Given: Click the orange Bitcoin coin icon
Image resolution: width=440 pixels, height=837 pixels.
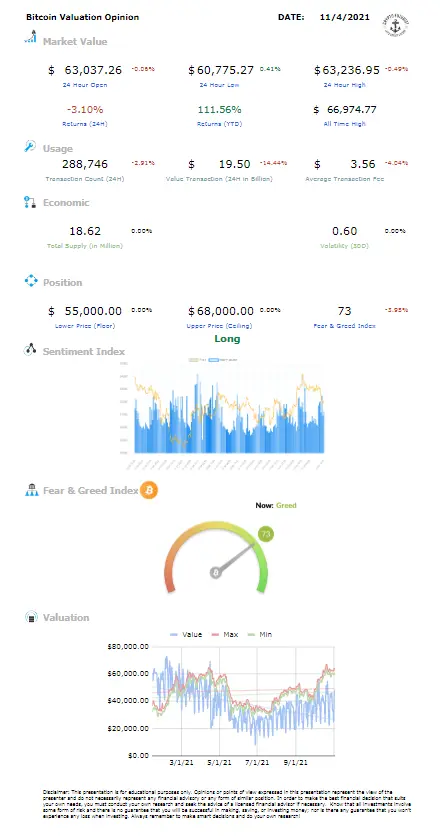Looking at the screenshot, I should [149, 489].
